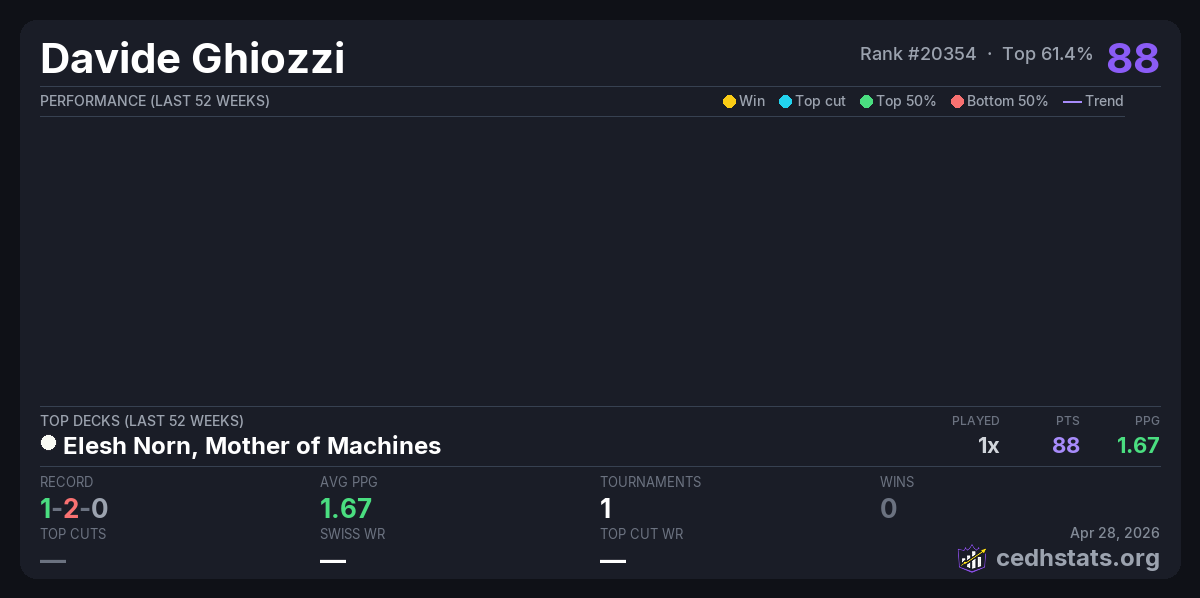Click the Rank #20354 text
This screenshot has height=598, width=1200.
click(918, 54)
